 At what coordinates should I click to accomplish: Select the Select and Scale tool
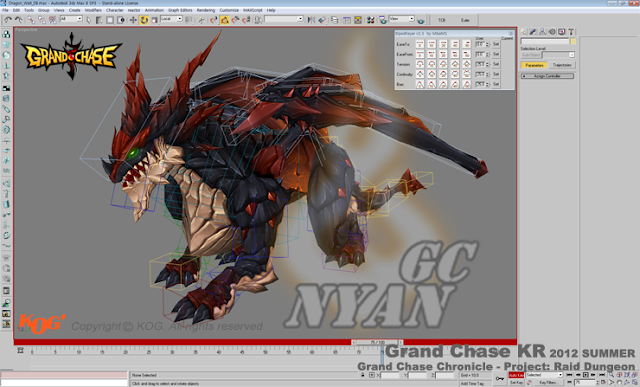coord(155,20)
